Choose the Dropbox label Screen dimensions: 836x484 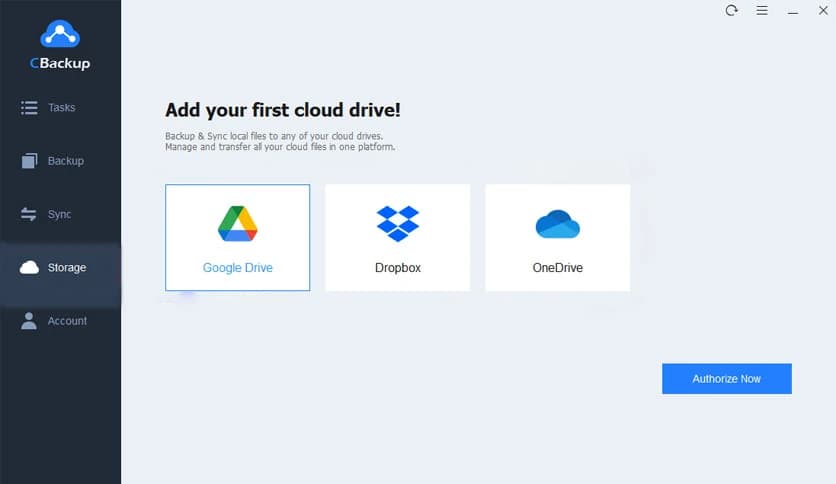click(398, 268)
